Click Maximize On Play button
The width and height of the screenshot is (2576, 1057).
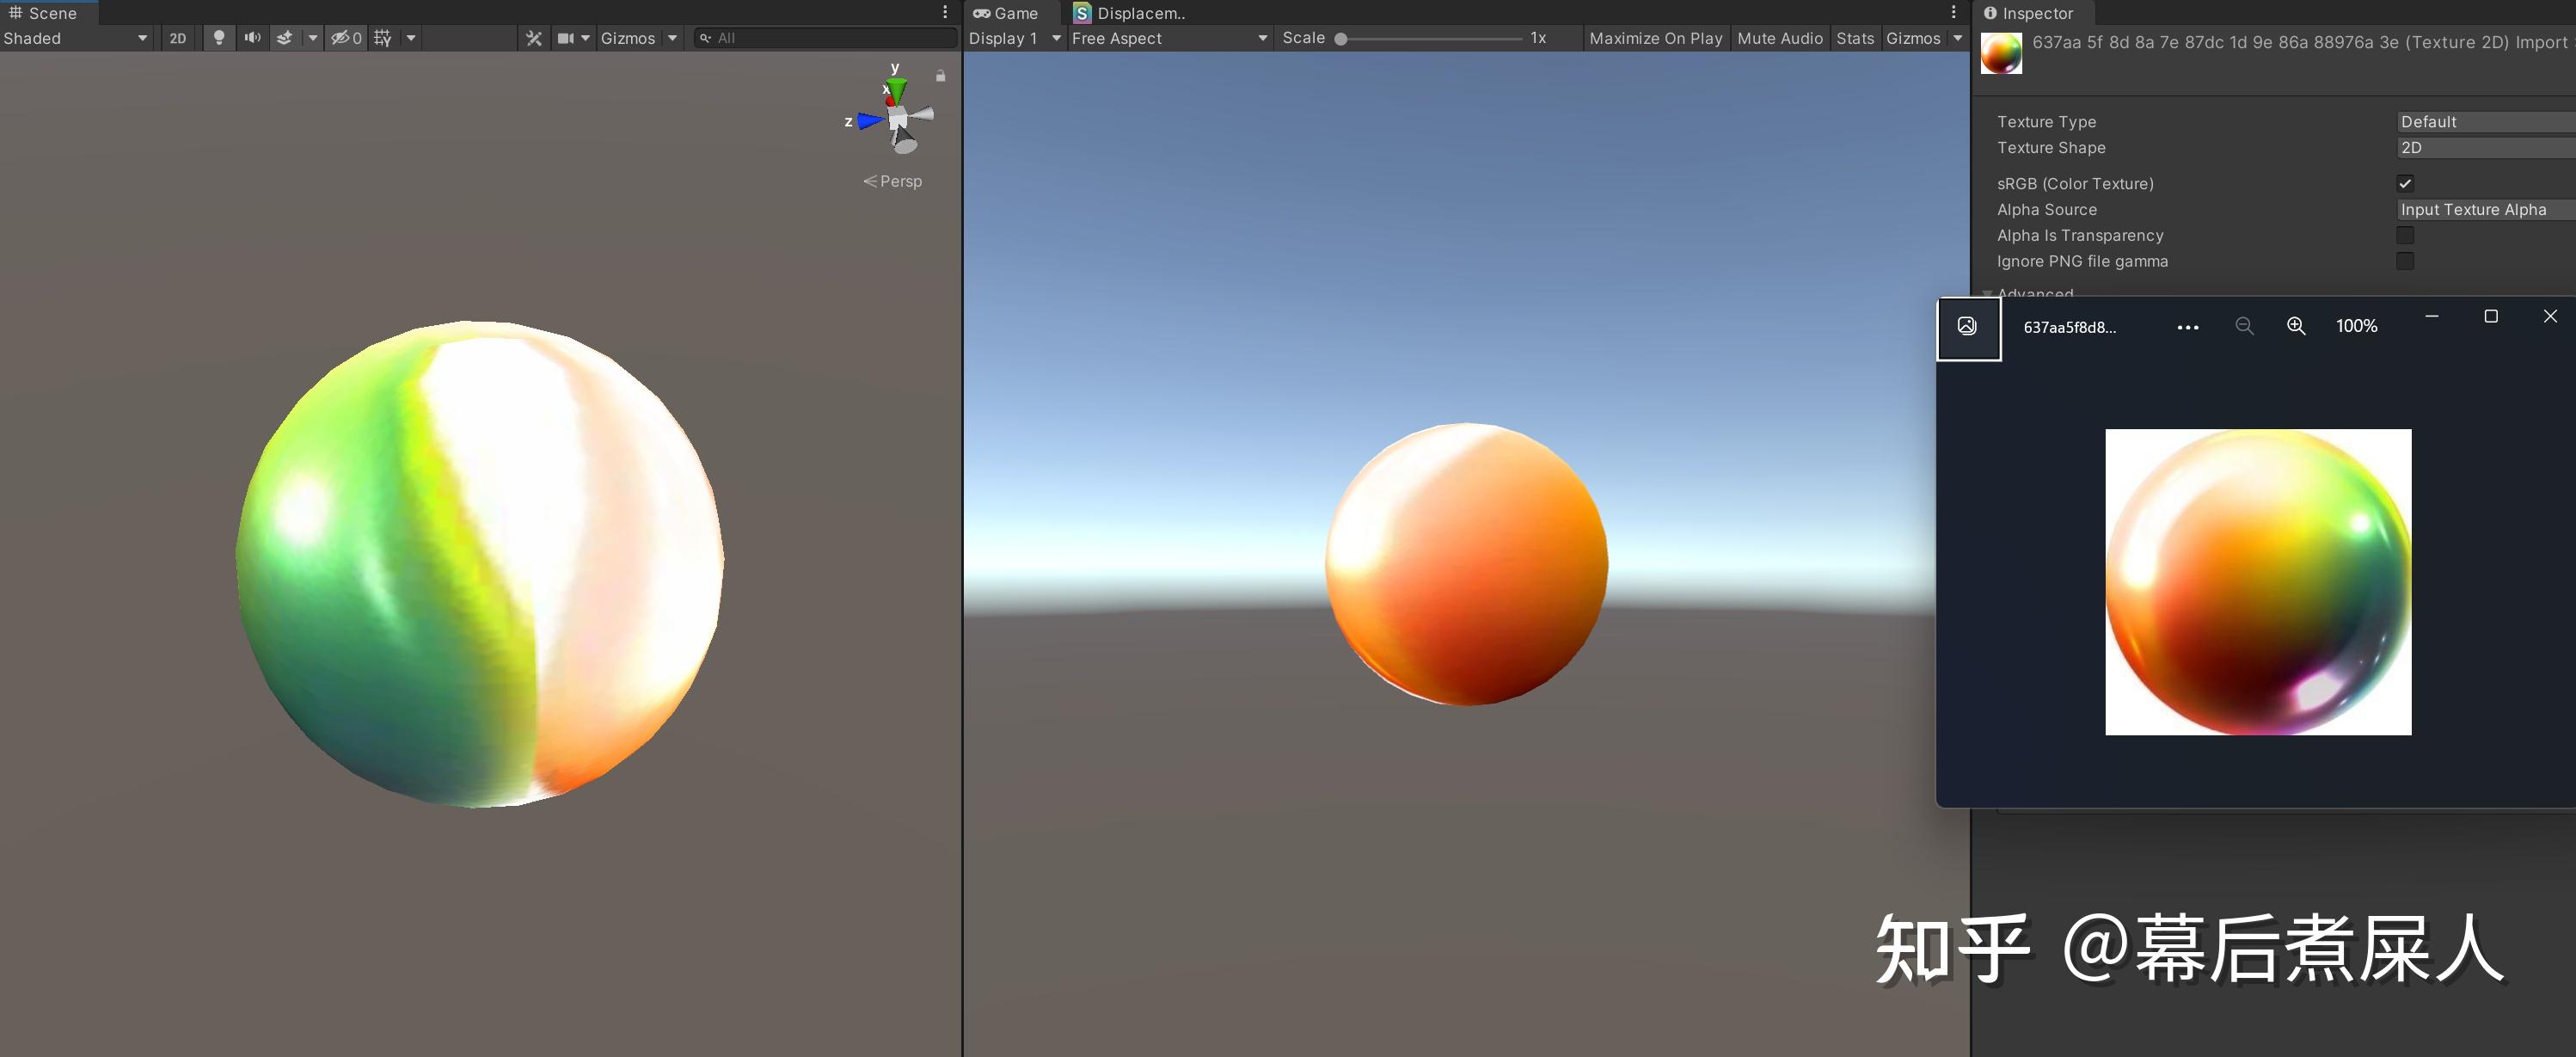pos(1655,38)
